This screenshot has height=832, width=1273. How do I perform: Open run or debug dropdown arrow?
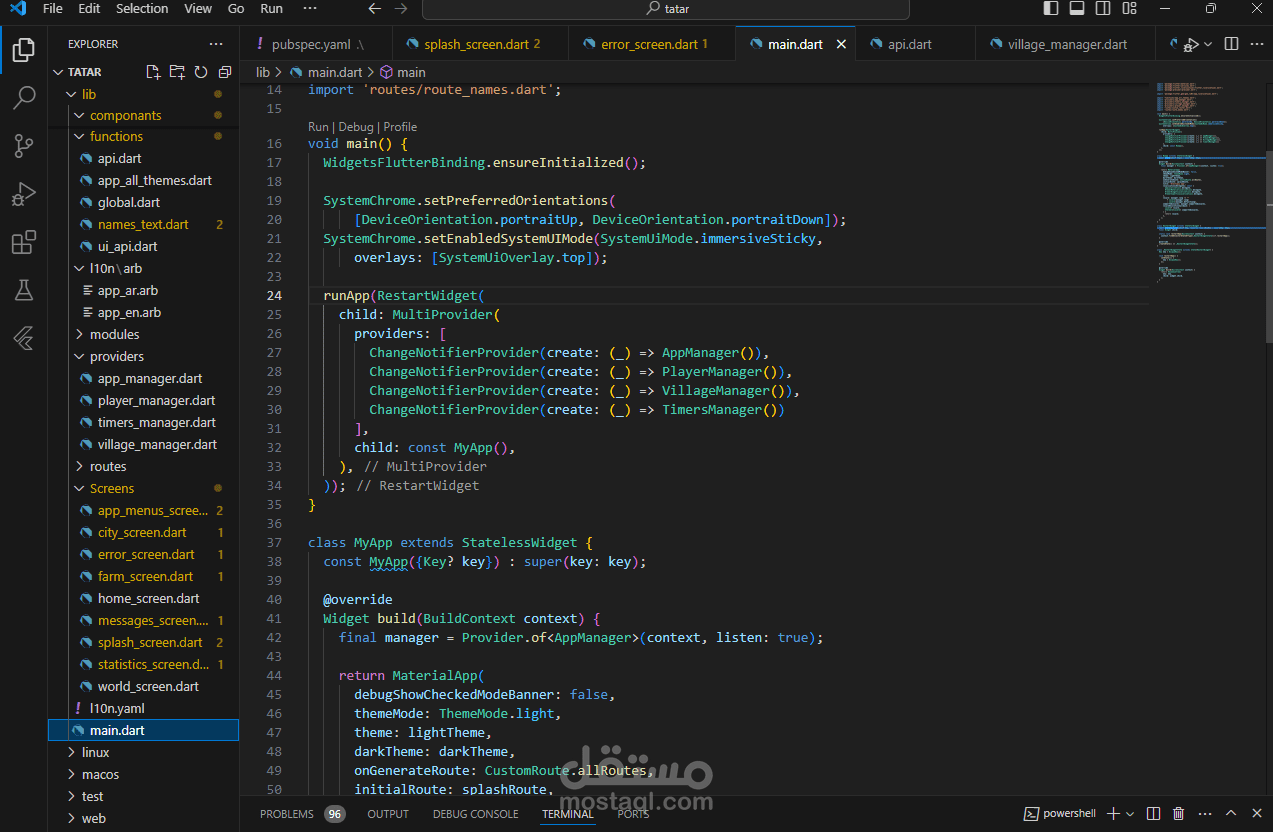pyautogui.click(x=1208, y=44)
